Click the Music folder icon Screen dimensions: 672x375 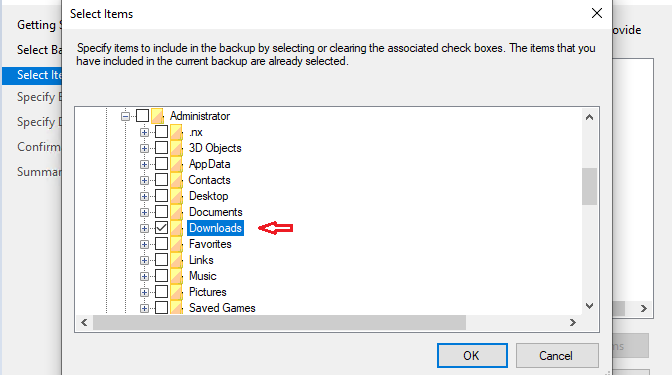pos(176,276)
